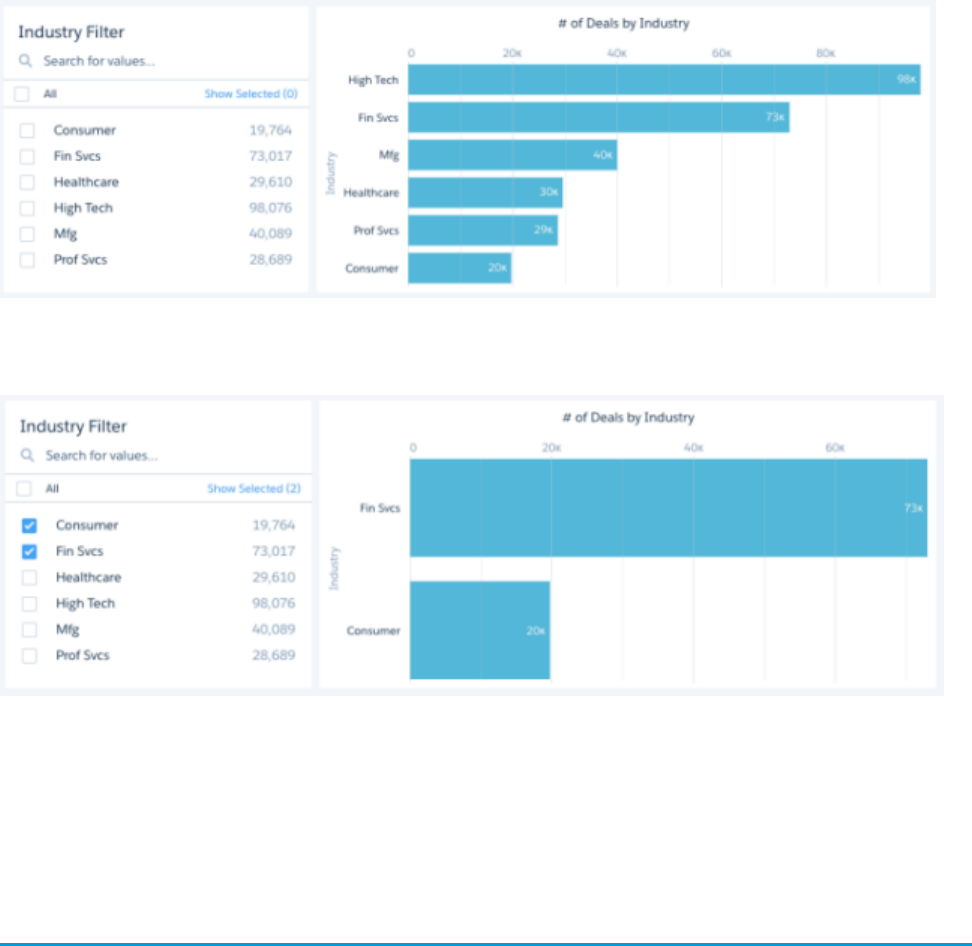This screenshot has height=946, width=972.
Task: Open the 'Show Selected (0)' link
Action: tap(251, 94)
